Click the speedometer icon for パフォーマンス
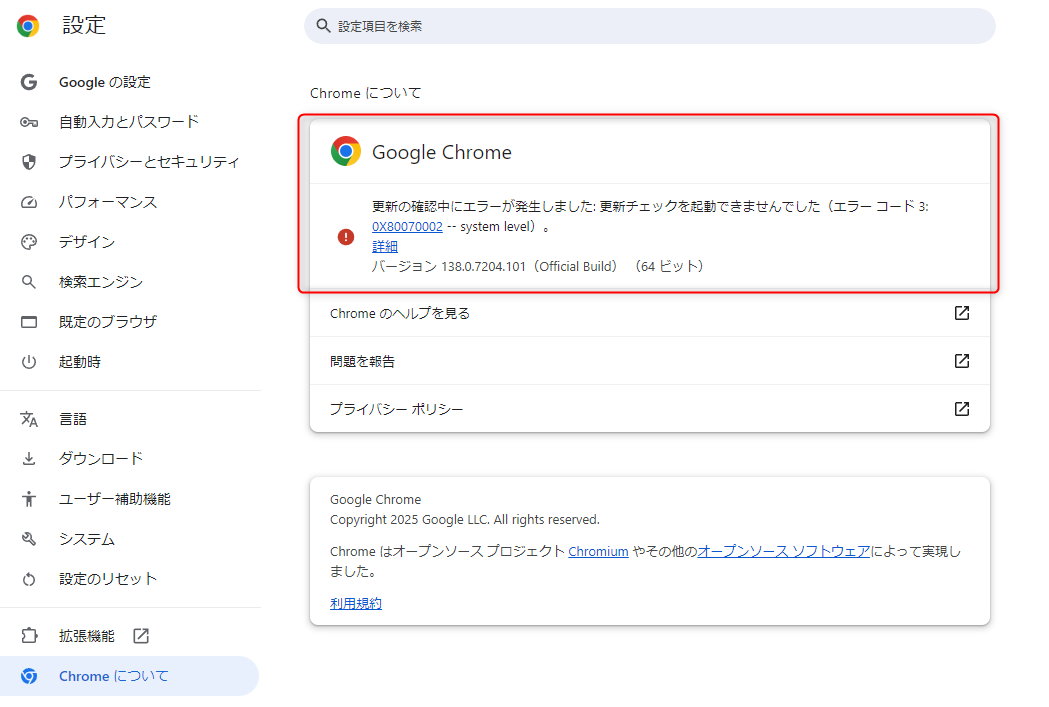The height and width of the screenshot is (707, 1049). (29, 202)
